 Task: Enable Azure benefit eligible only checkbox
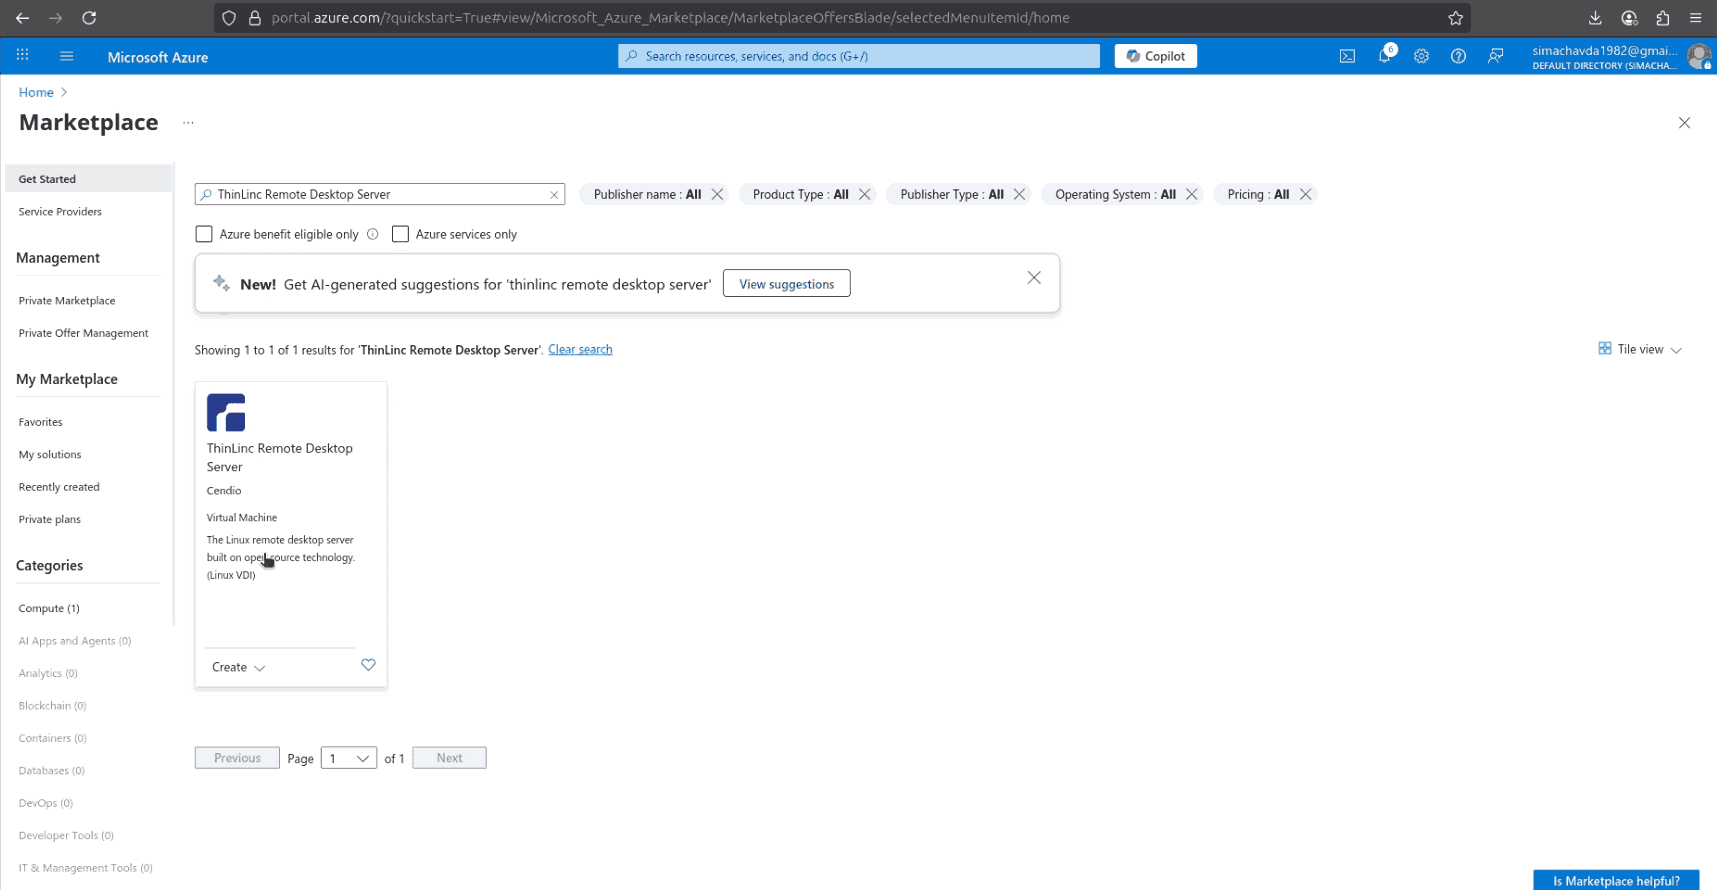click(x=204, y=234)
